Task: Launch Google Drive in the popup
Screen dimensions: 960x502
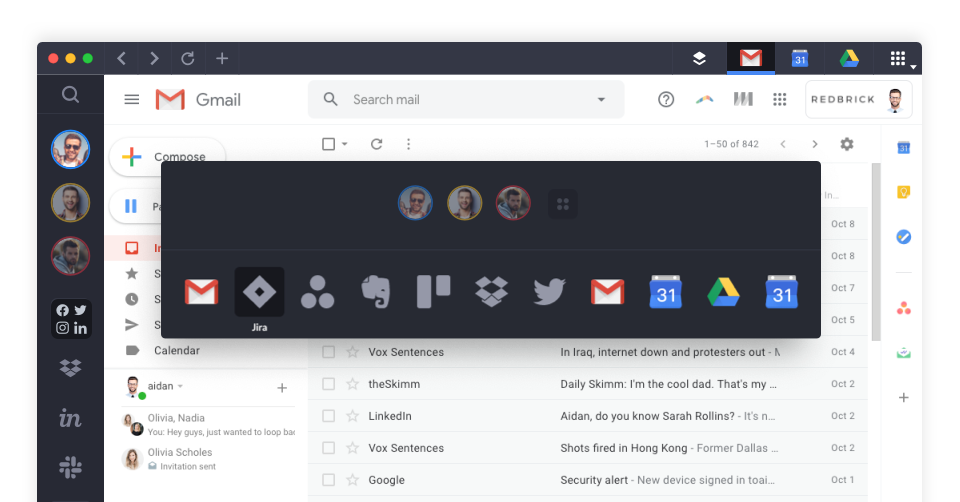Action: pyautogui.click(x=724, y=291)
